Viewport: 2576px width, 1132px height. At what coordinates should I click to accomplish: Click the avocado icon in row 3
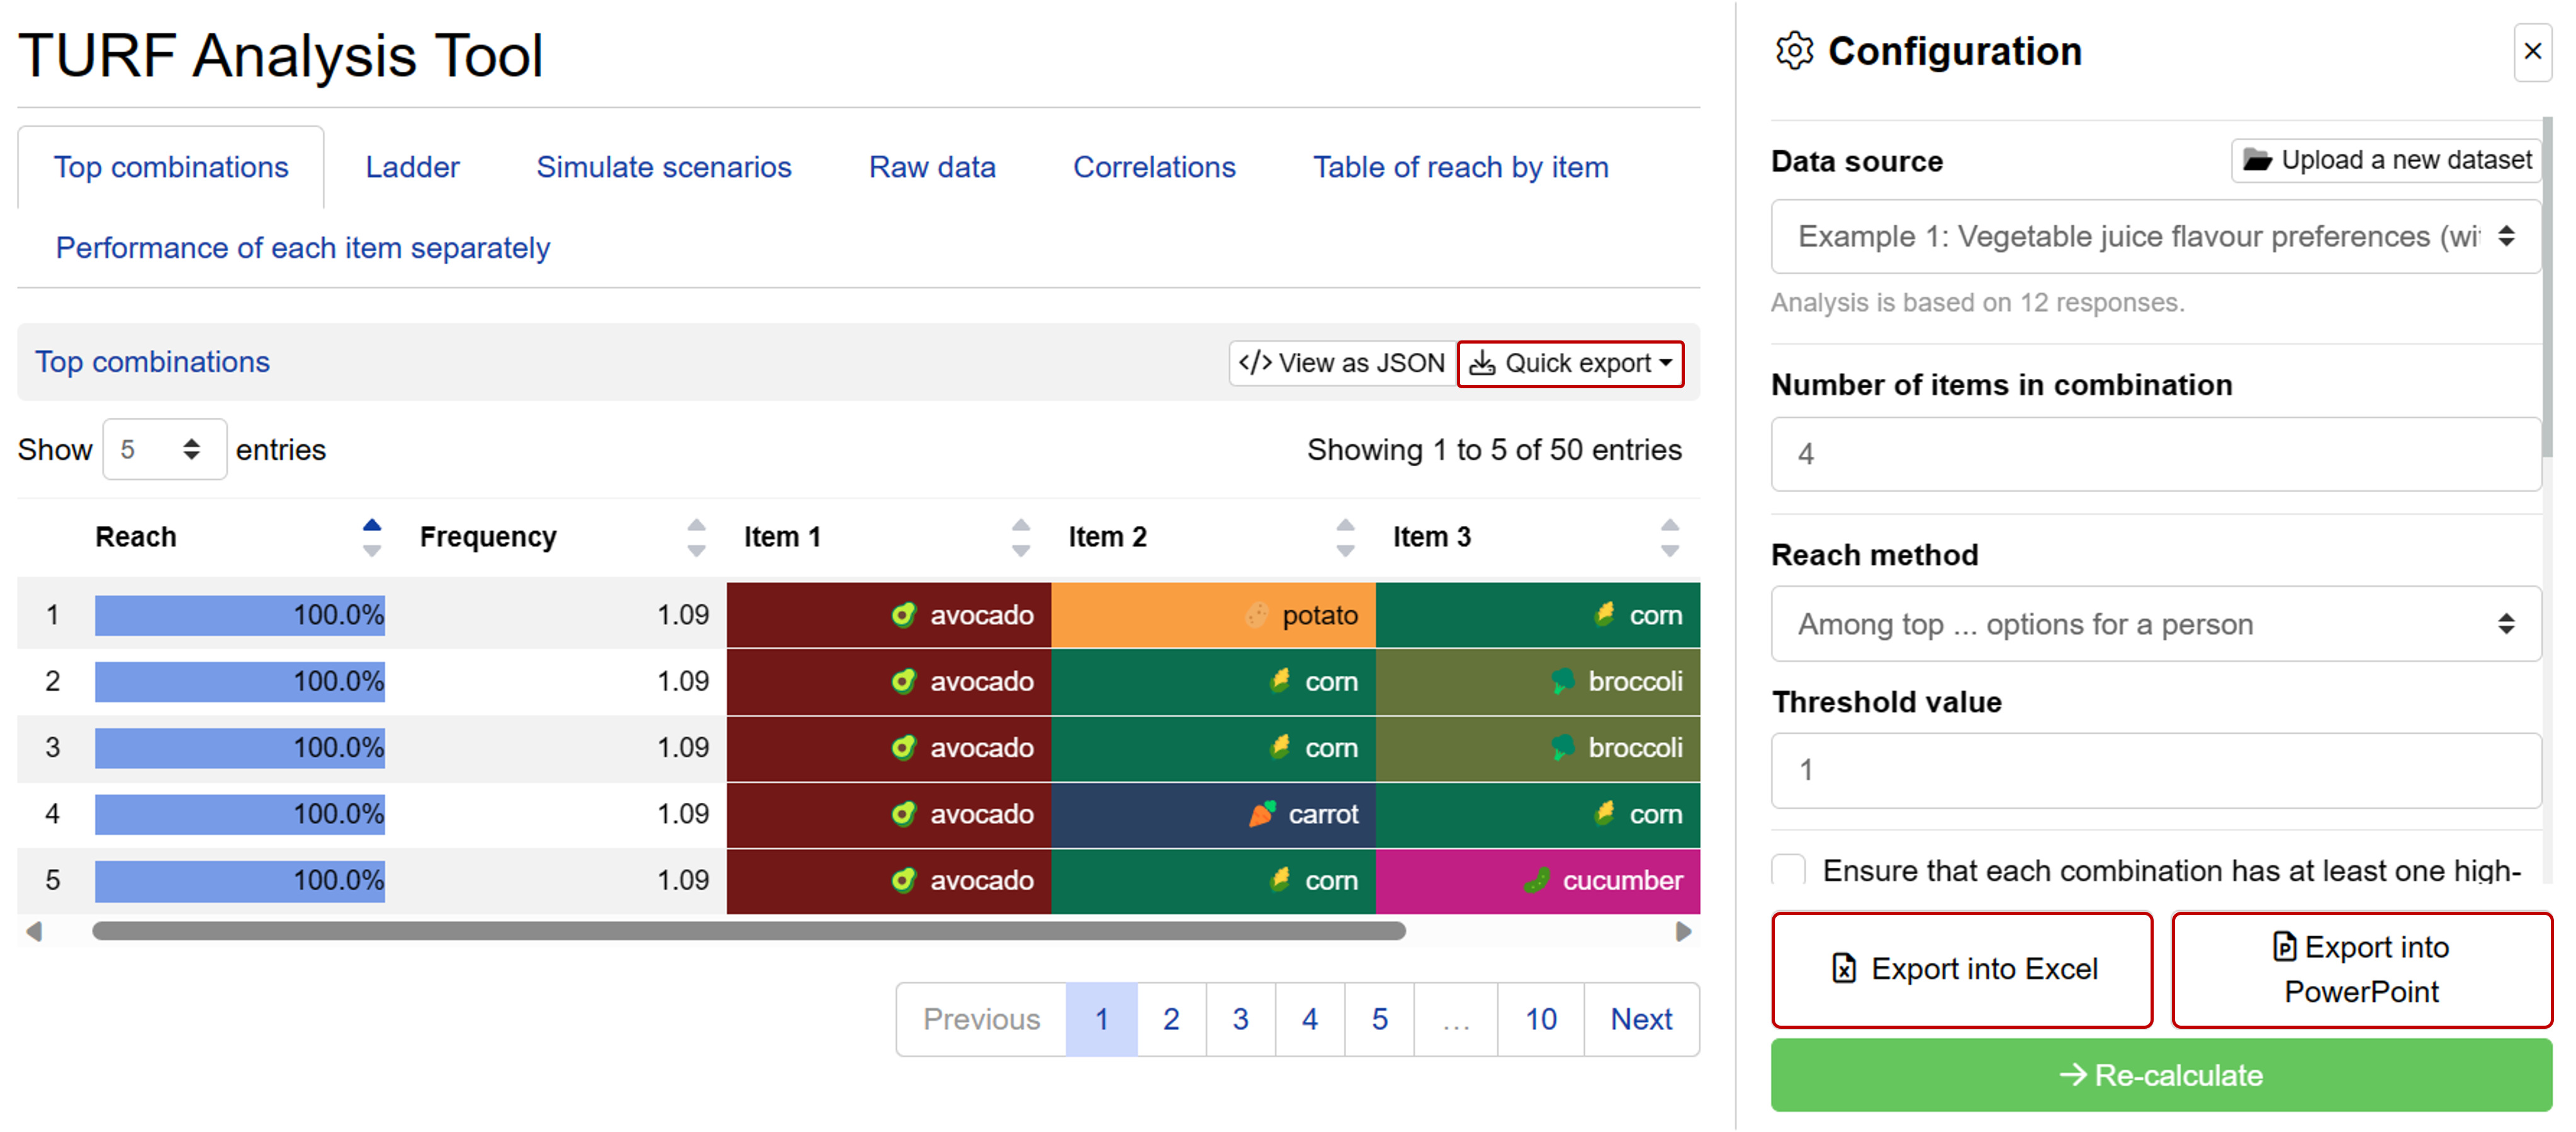click(x=903, y=747)
